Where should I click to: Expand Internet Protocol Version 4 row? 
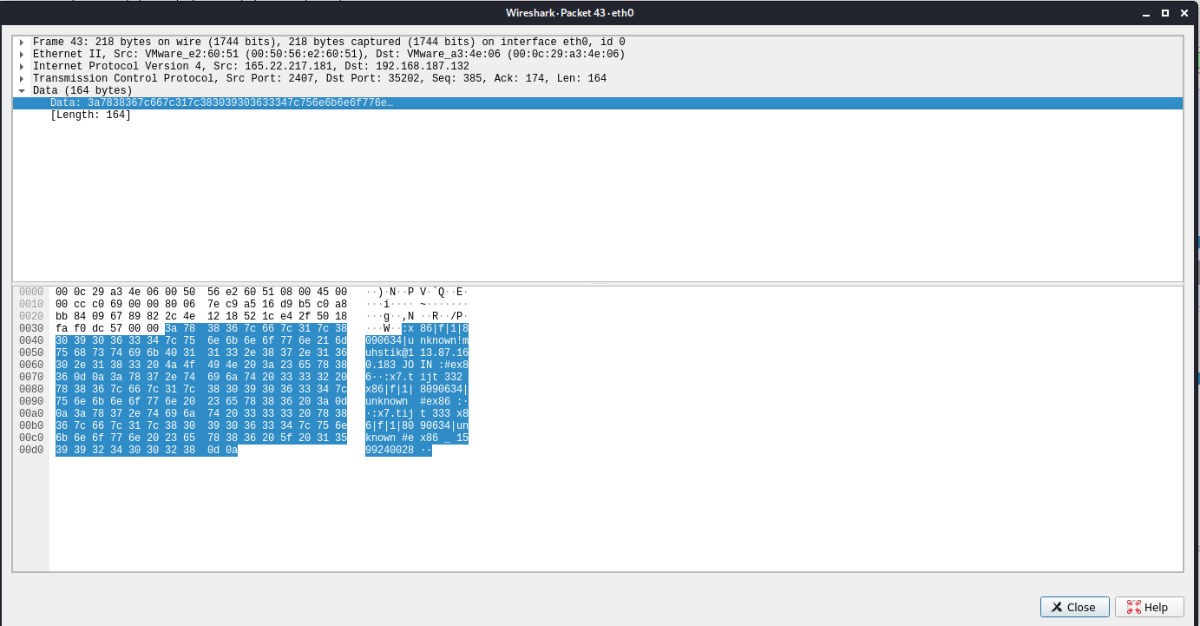click(x=21, y=66)
